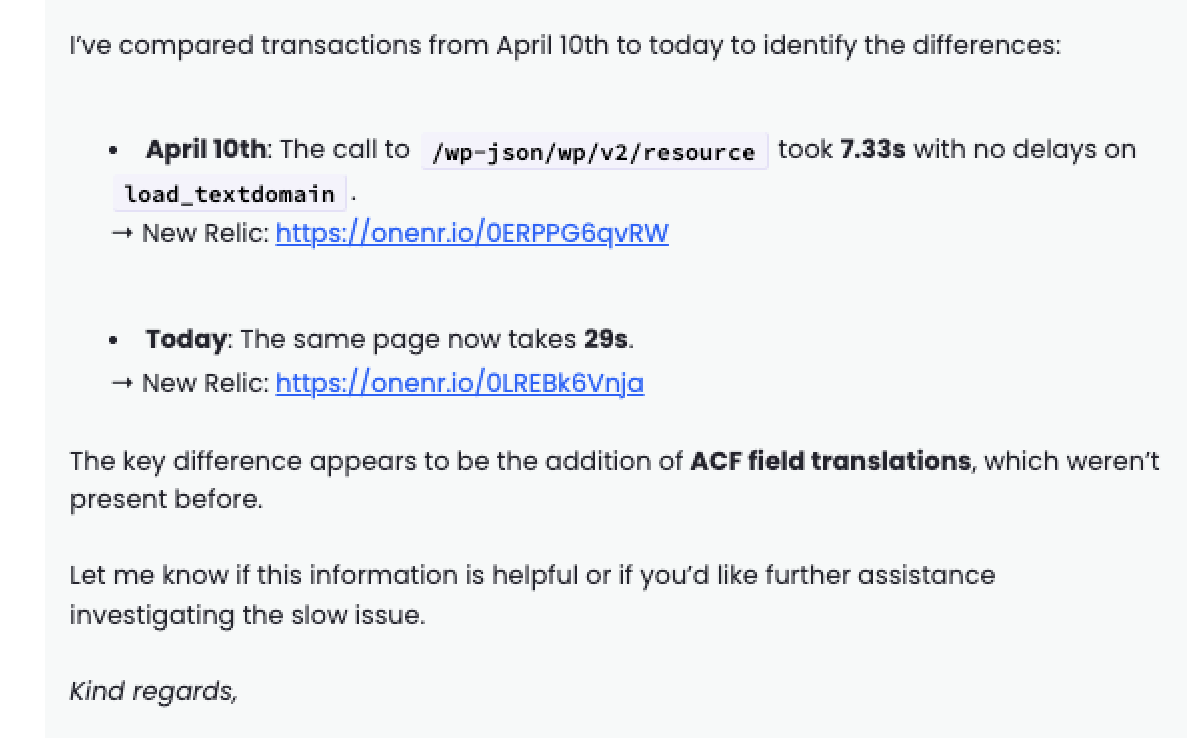Screen dimensions: 1198x738
Task: Click the bold ACF field translations text
Action: [831, 461]
